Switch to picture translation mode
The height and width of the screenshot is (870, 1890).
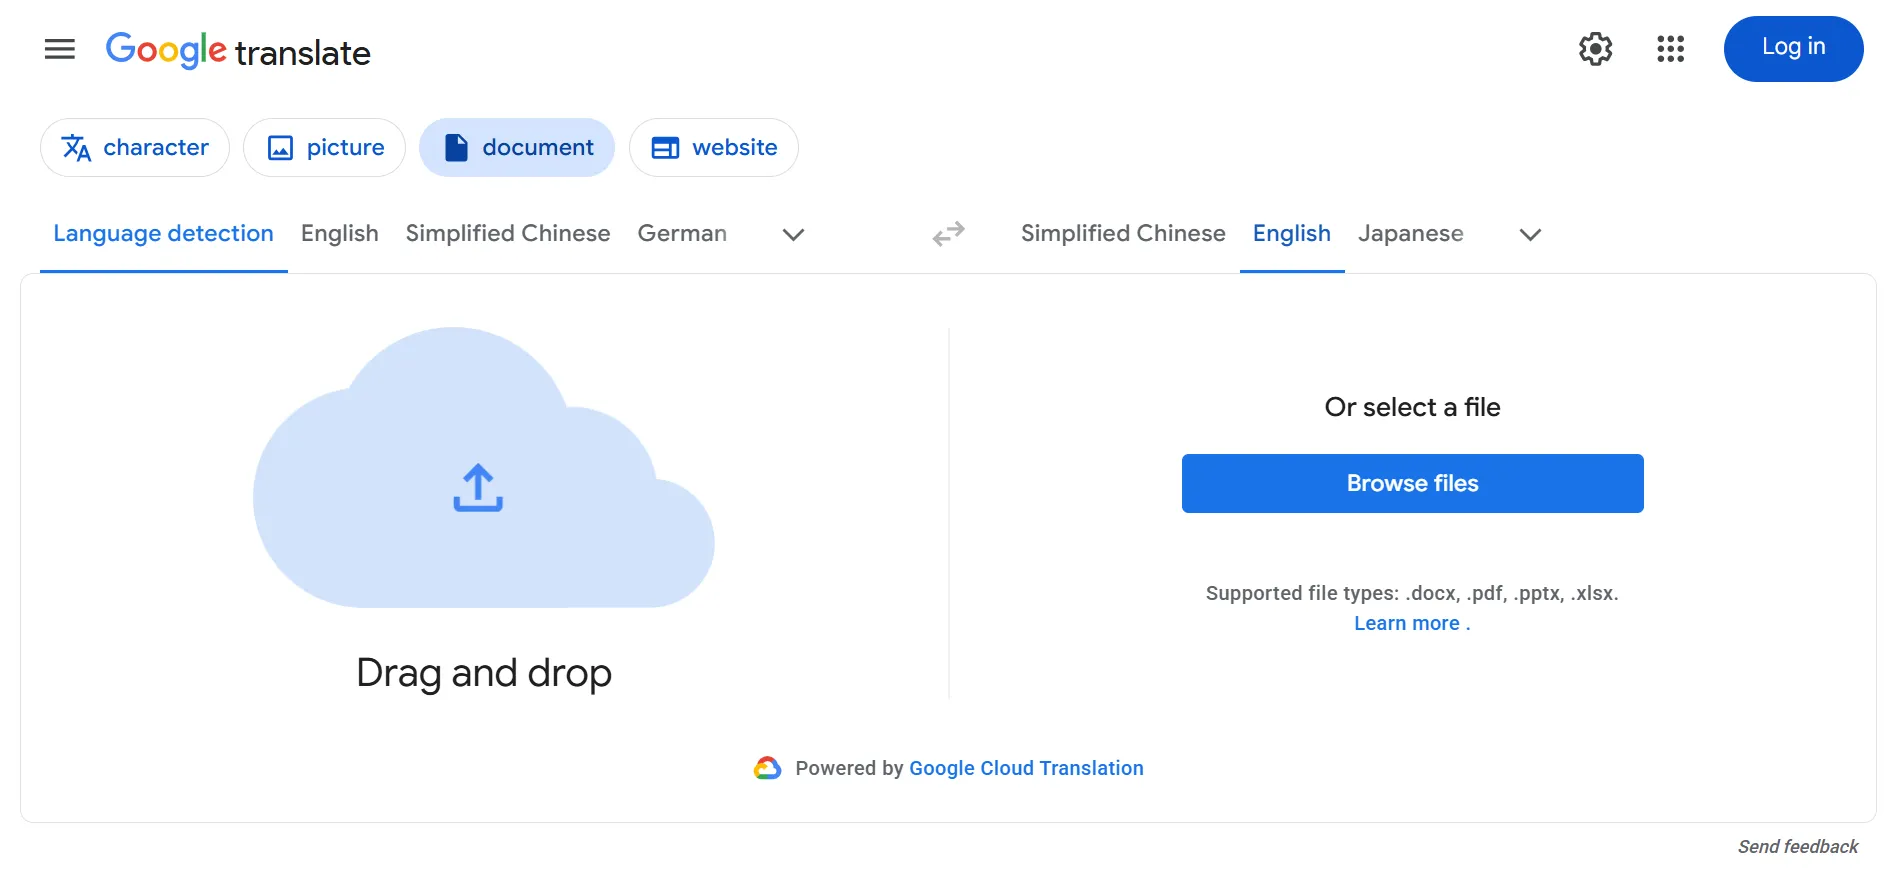coord(324,148)
